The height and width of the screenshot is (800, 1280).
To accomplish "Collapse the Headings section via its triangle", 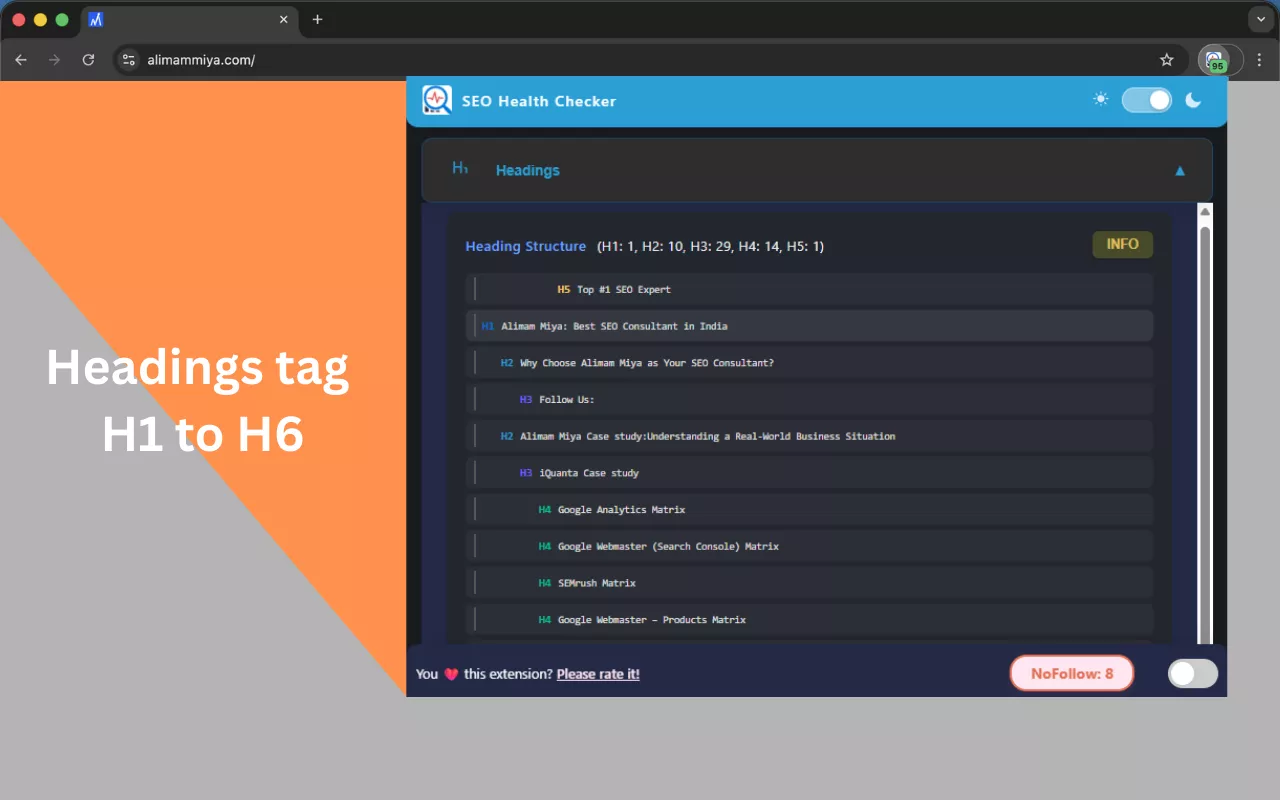I will coord(1180,170).
